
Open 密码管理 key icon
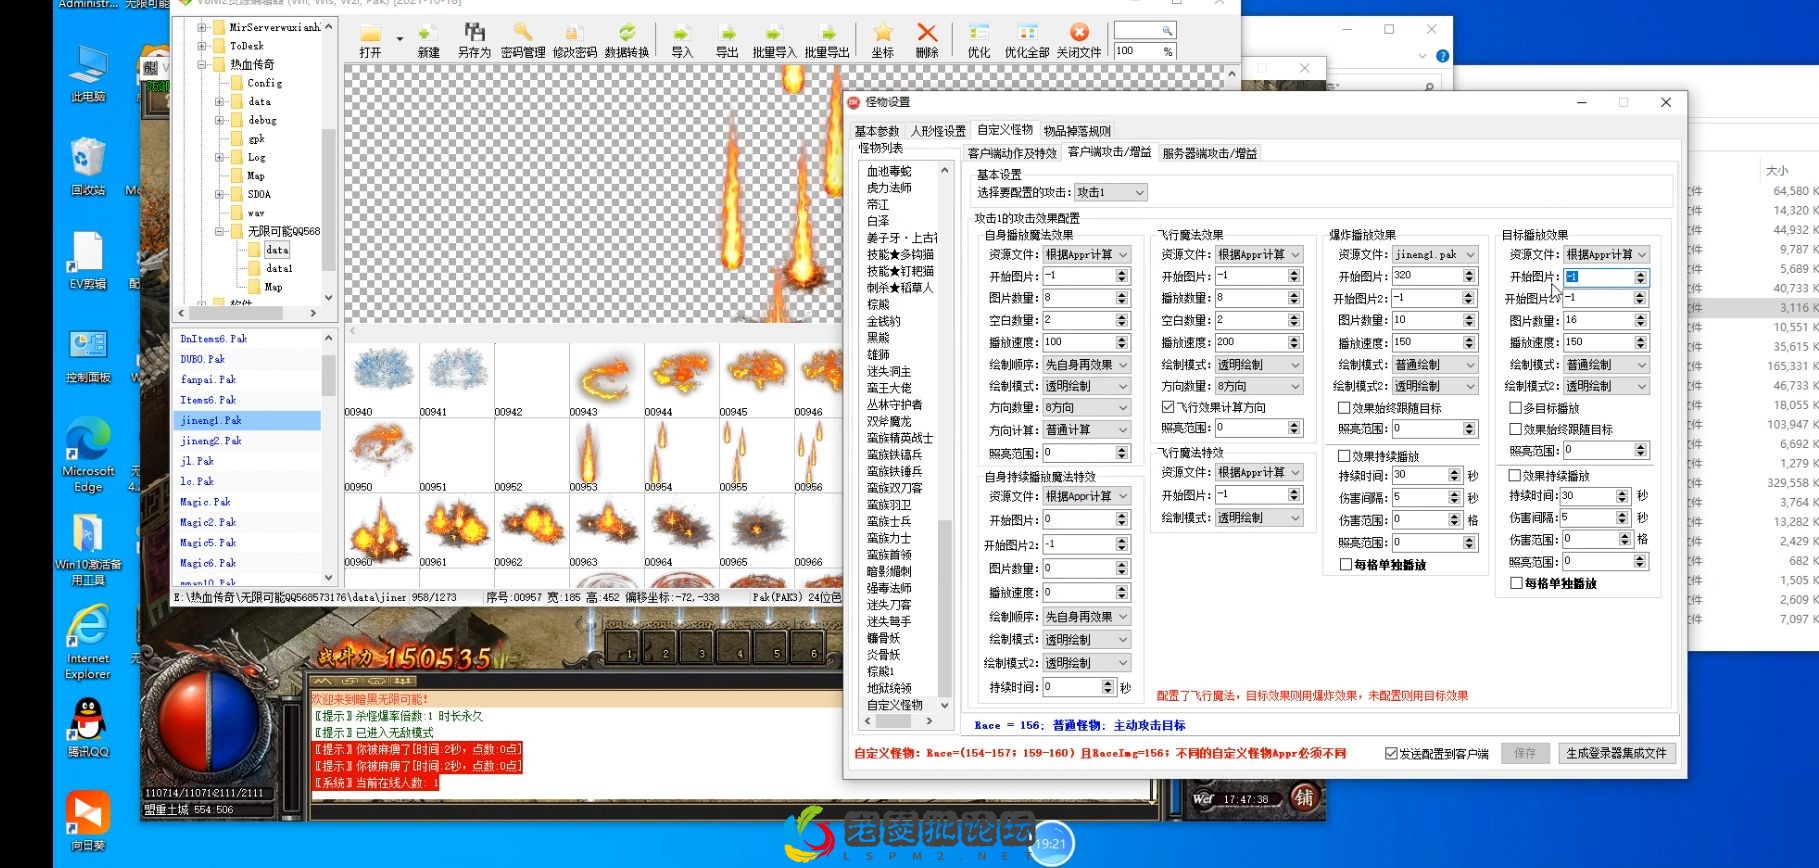(522, 40)
